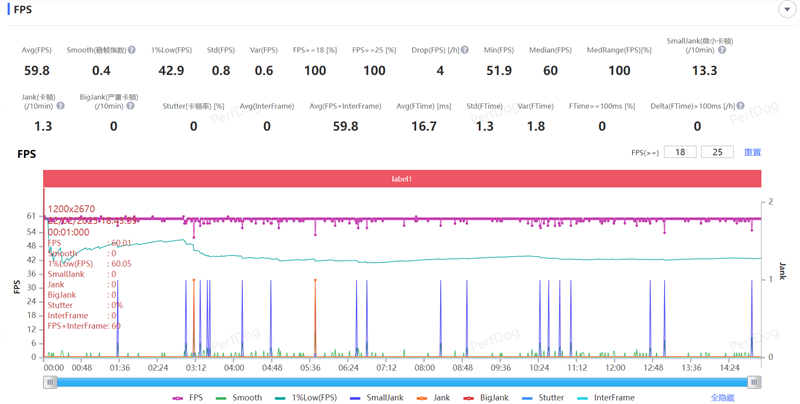Click help icon beside MedRange(FPS)[%]
The width and height of the screenshot is (800, 404).
[x=657, y=50]
